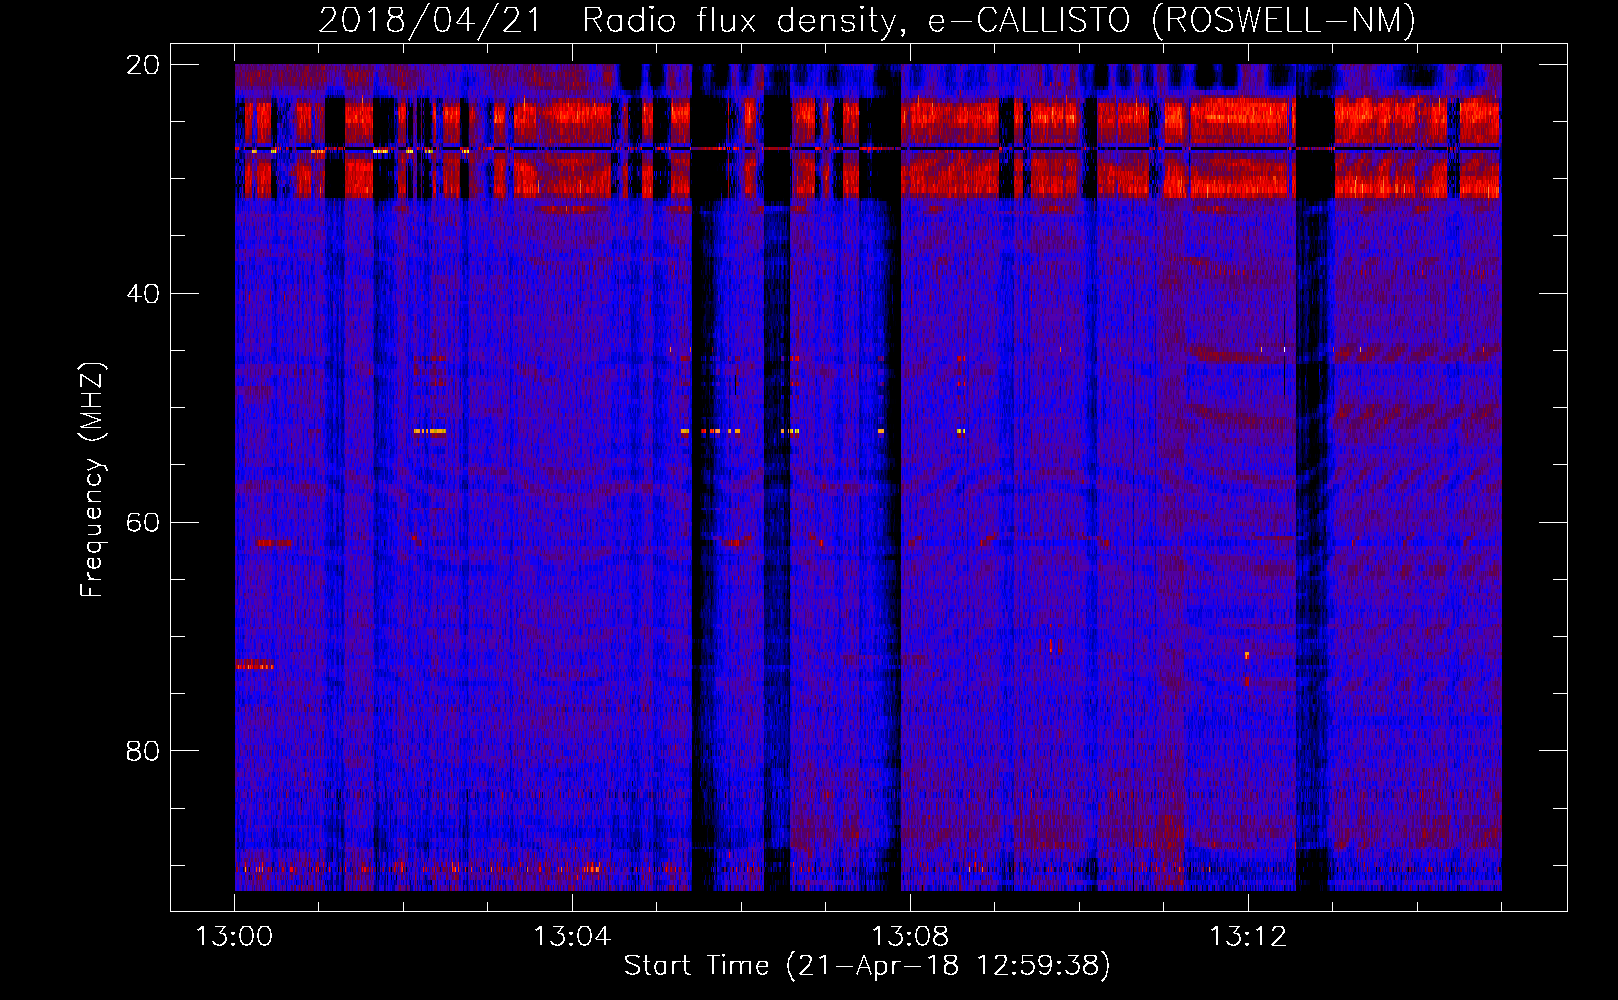The height and width of the screenshot is (1000, 1618).
Task: Click the 13:08 time tick label
Action: 910,937
